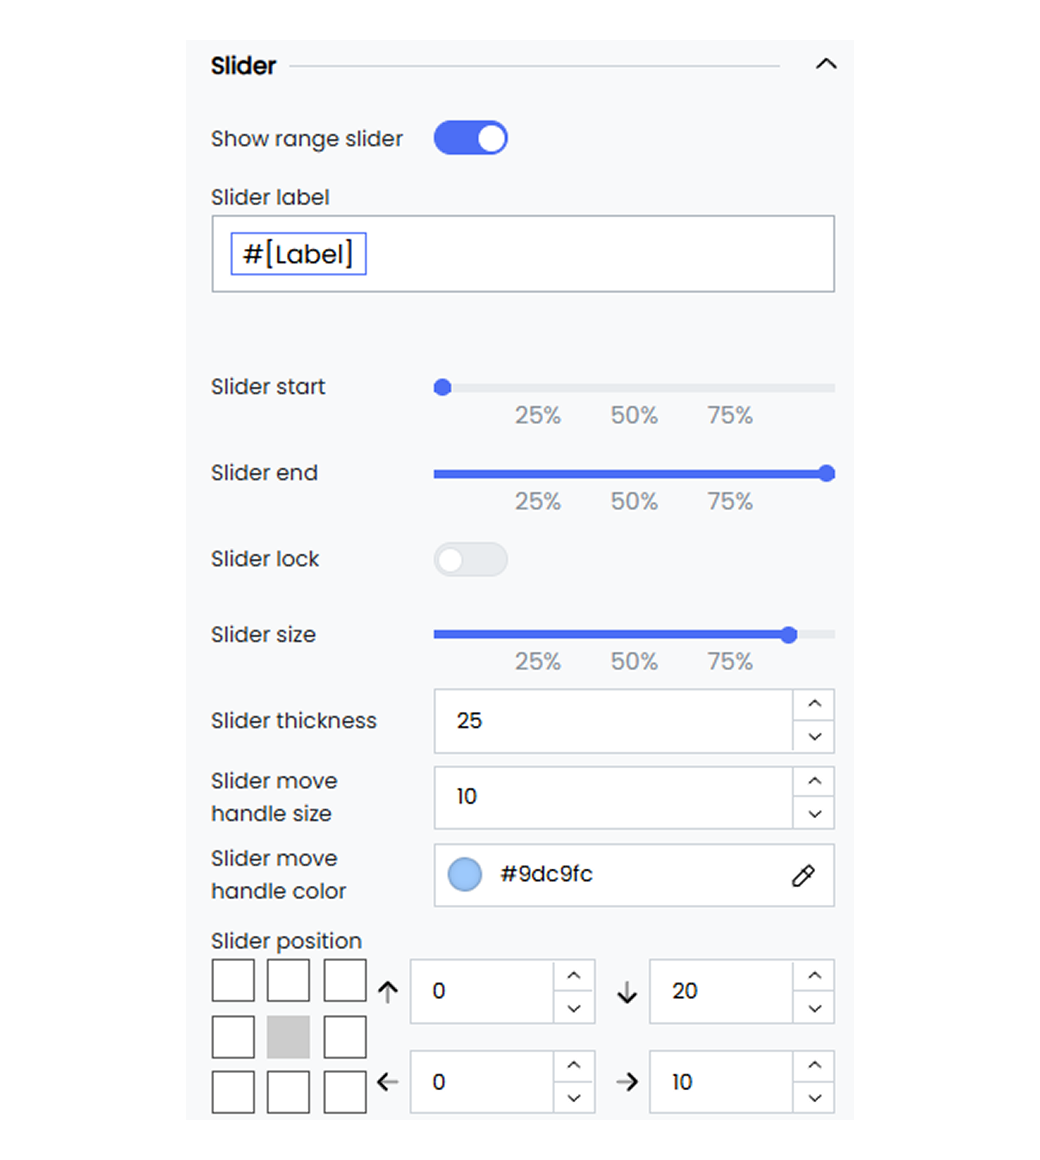Screen dimensions: 1040x1160
Task: Decrease Slider move handle size value
Action: tap(814, 814)
